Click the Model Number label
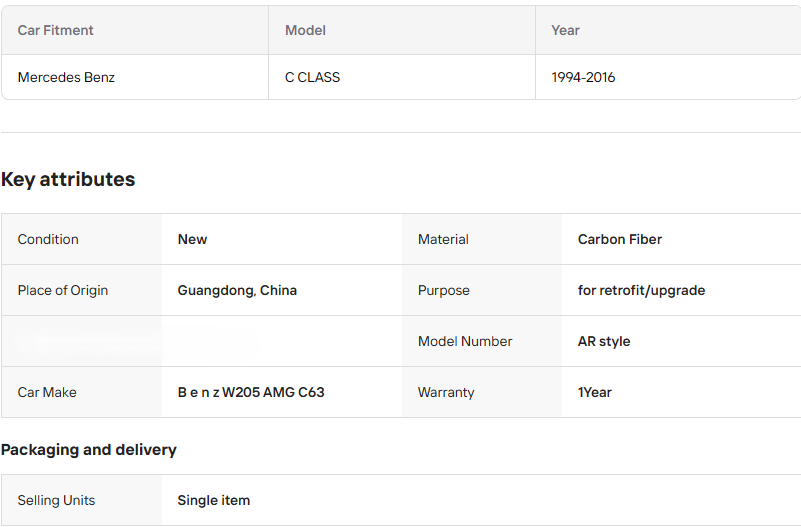The image size is (801, 527). tap(465, 341)
